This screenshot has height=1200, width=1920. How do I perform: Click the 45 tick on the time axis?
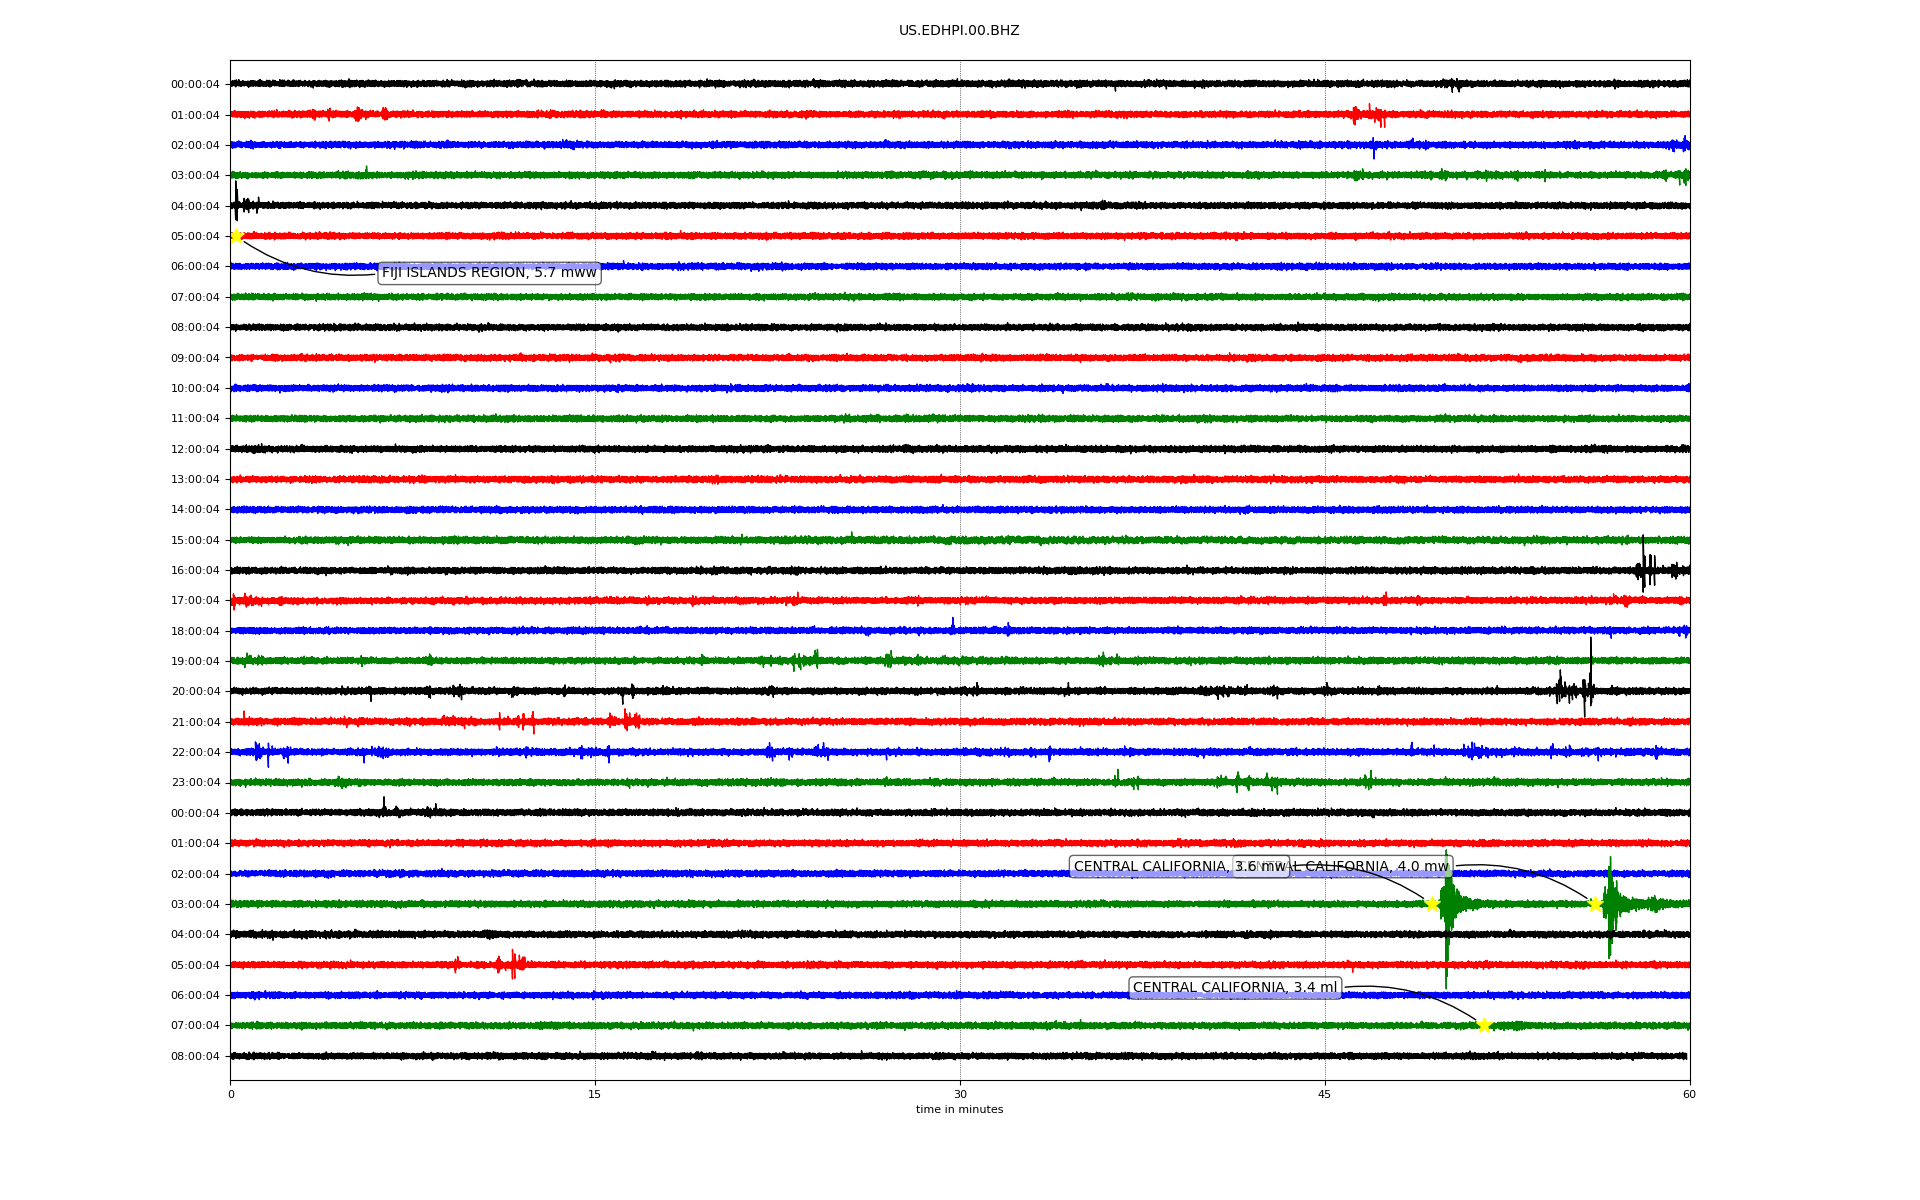pyautogui.click(x=1325, y=1094)
